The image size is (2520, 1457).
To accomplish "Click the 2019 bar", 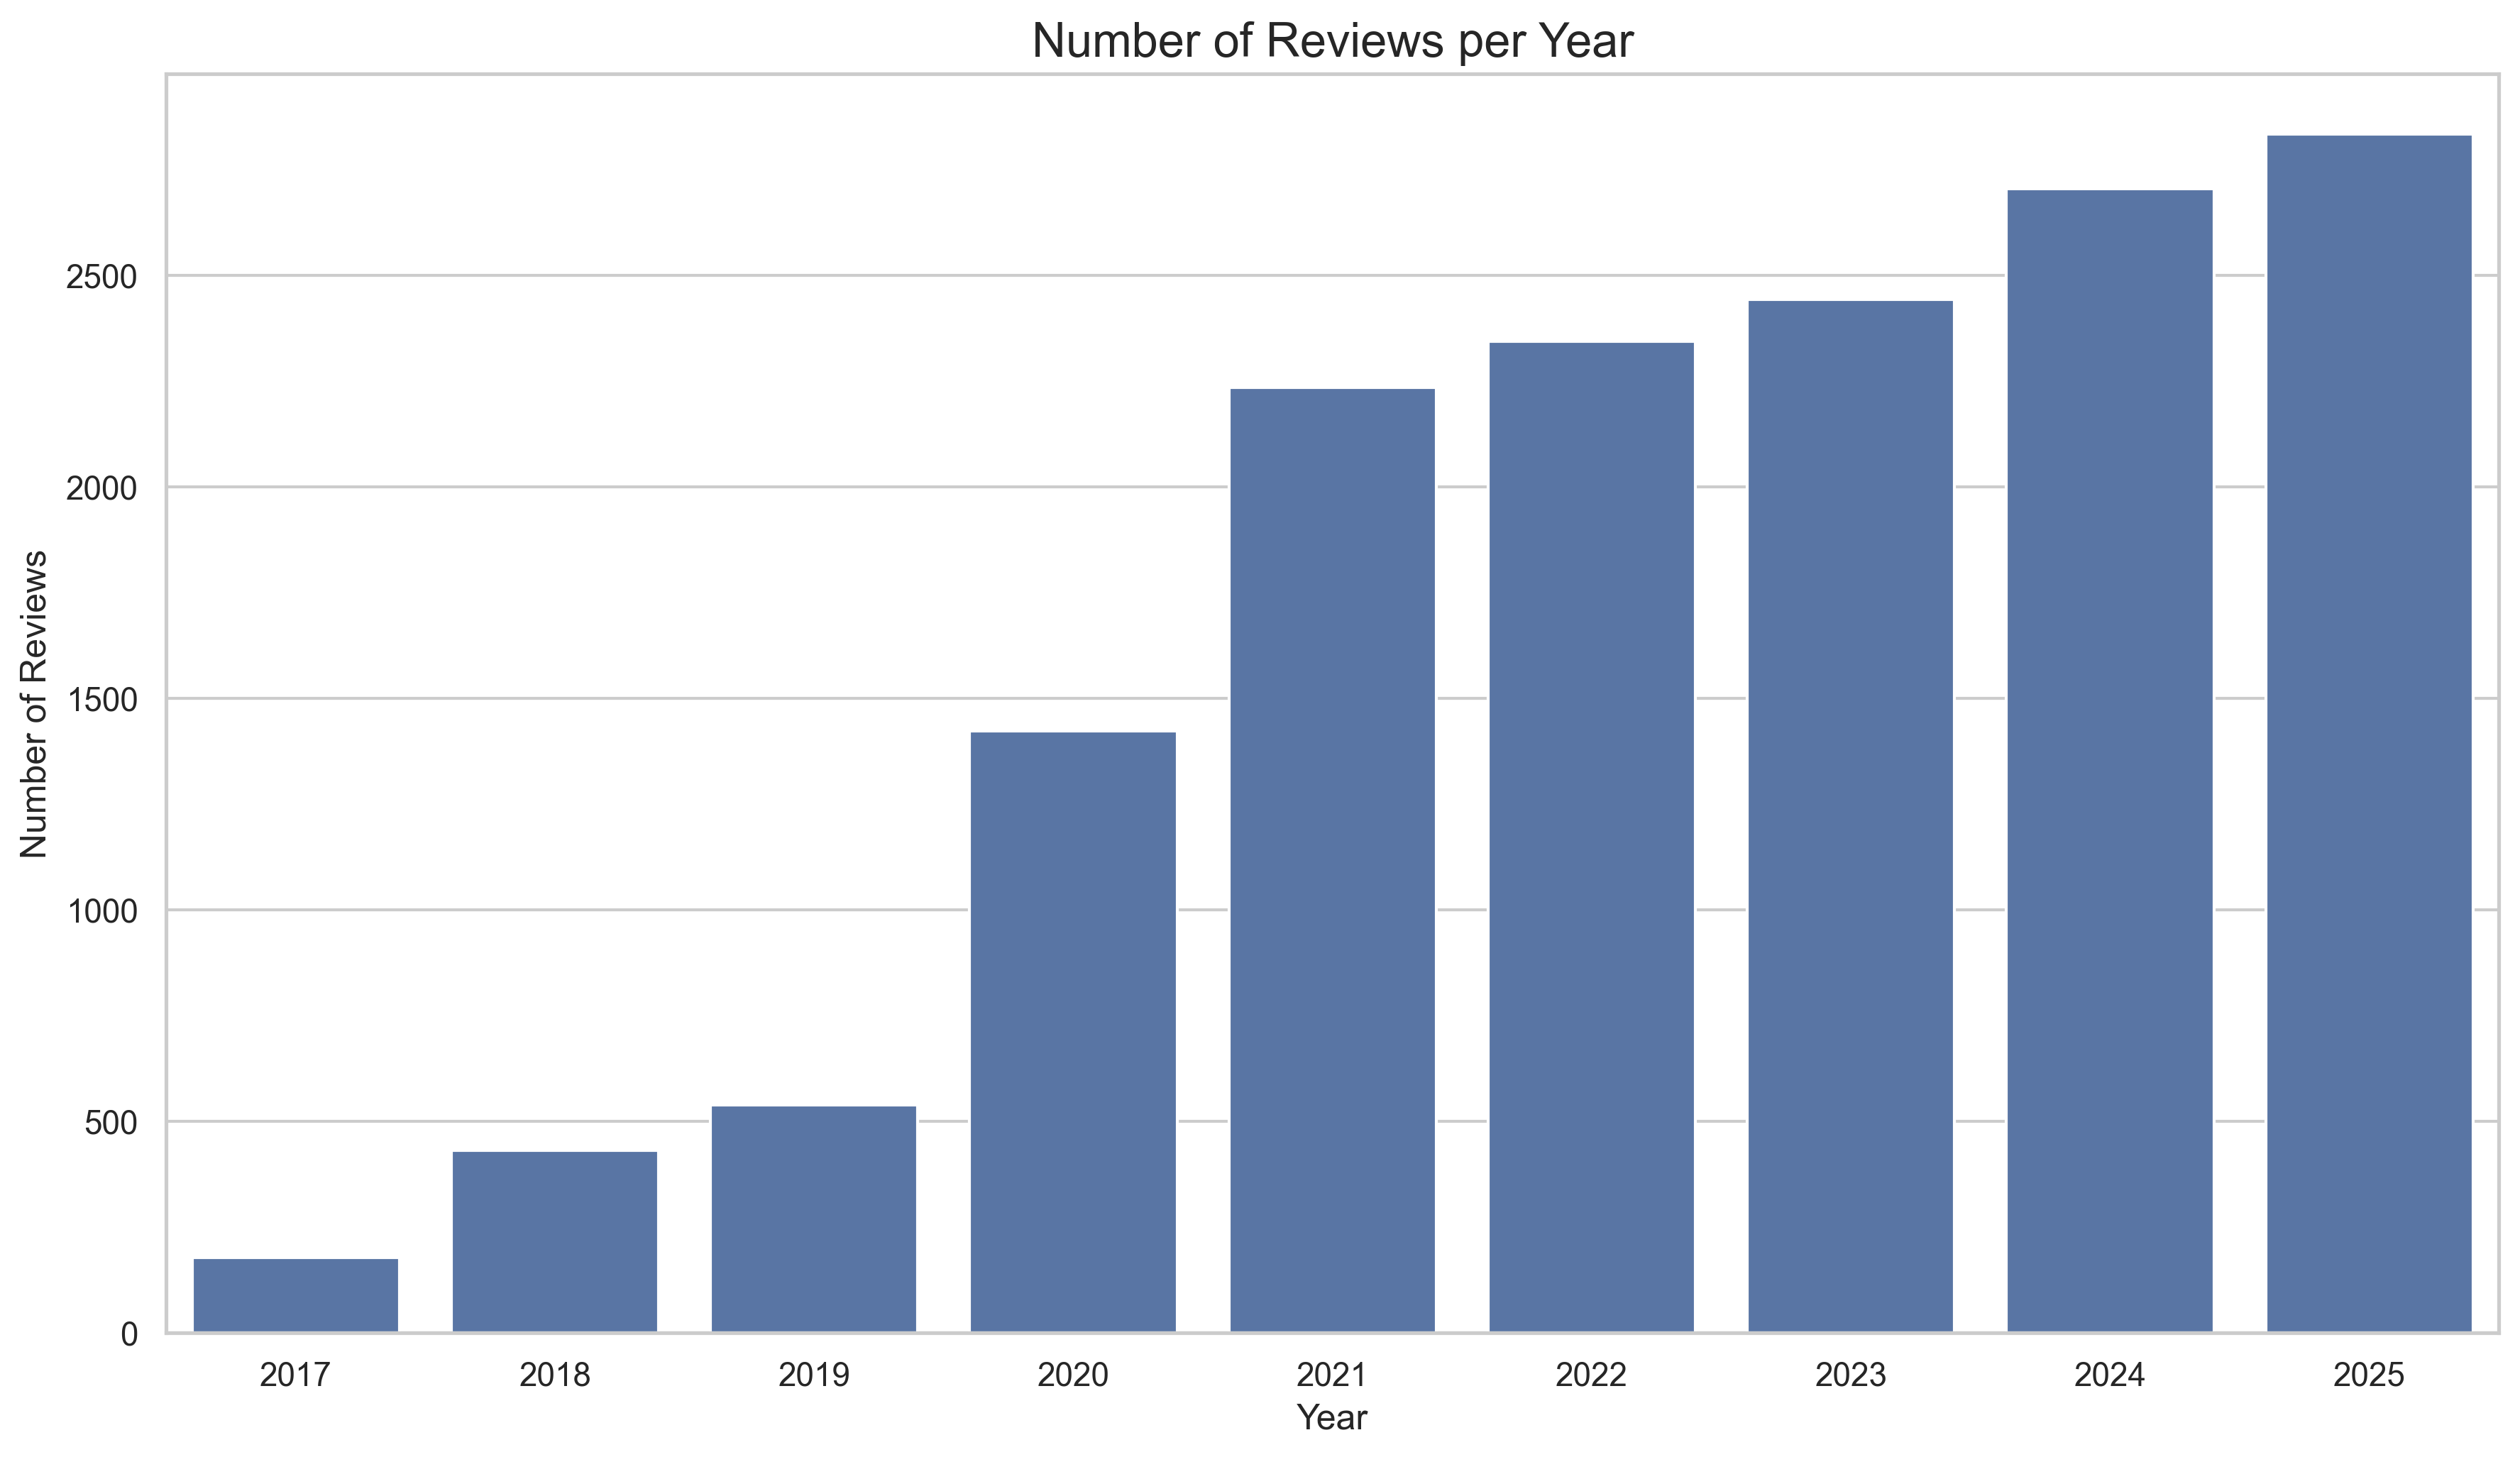I will click(x=814, y=1219).
